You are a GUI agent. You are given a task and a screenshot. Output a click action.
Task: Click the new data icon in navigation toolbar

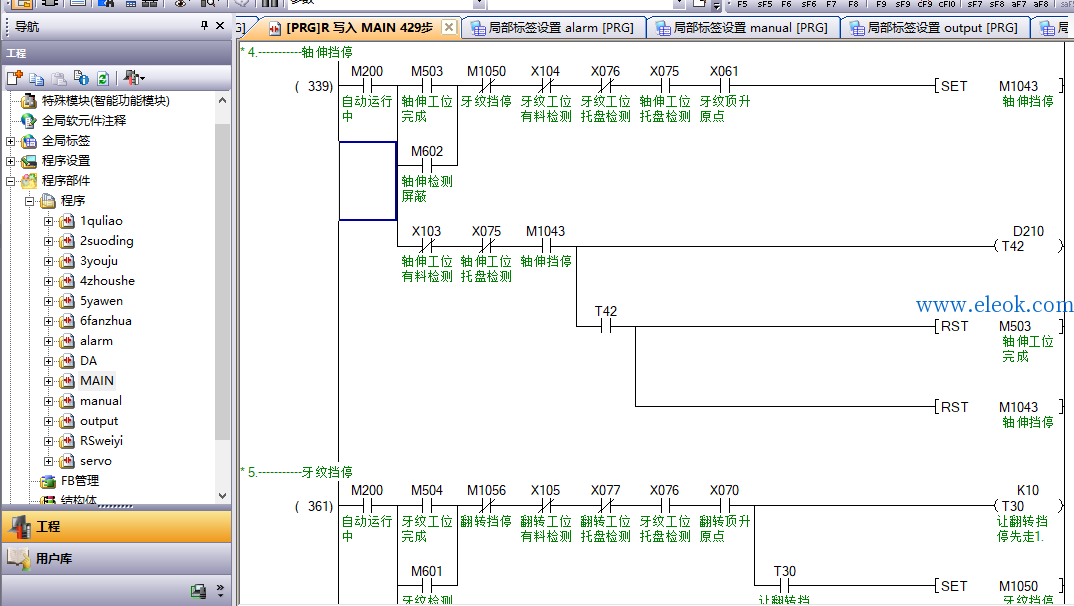[x=14, y=78]
